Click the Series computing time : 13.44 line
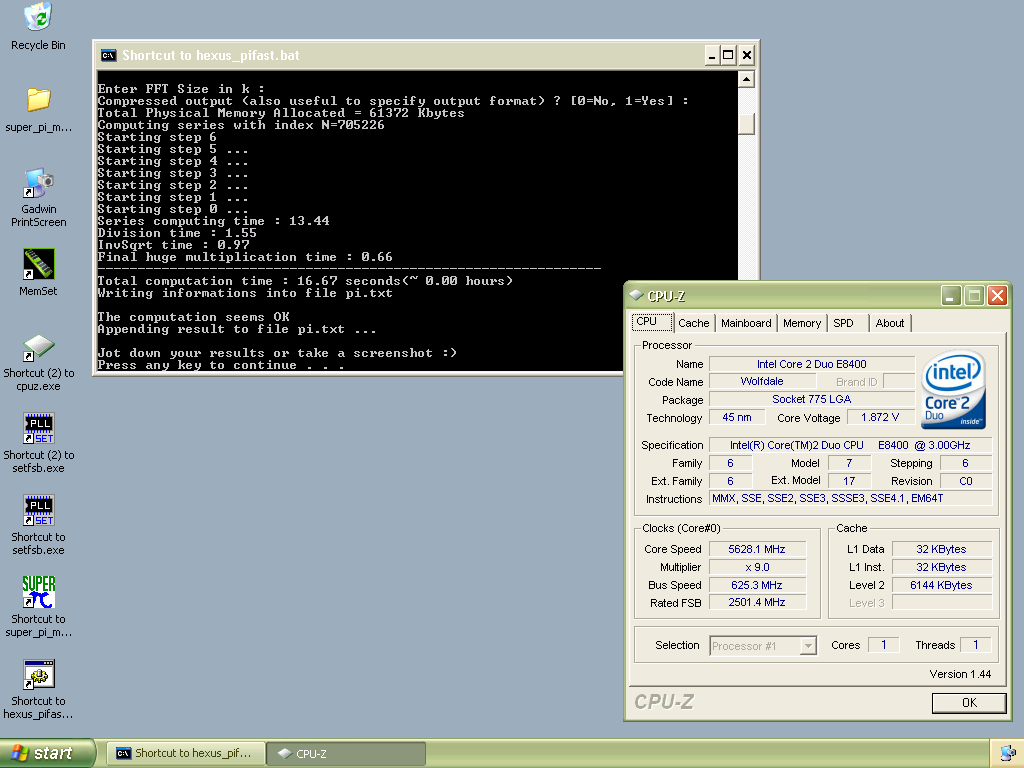This screenshot has width=1024, height=768. [x=213, y=221]
